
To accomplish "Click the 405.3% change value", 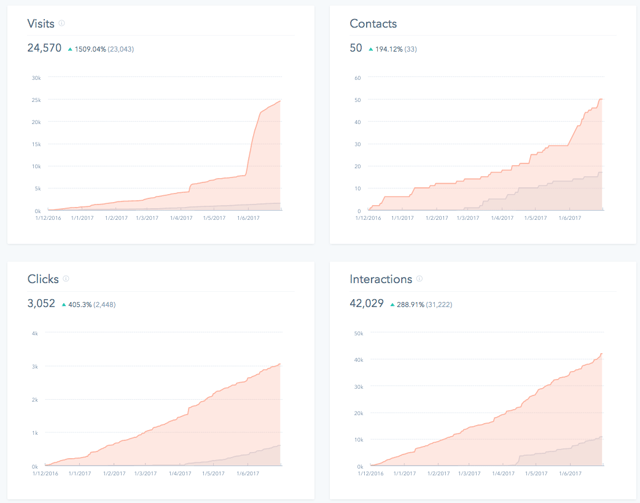I will pos(80,305).
